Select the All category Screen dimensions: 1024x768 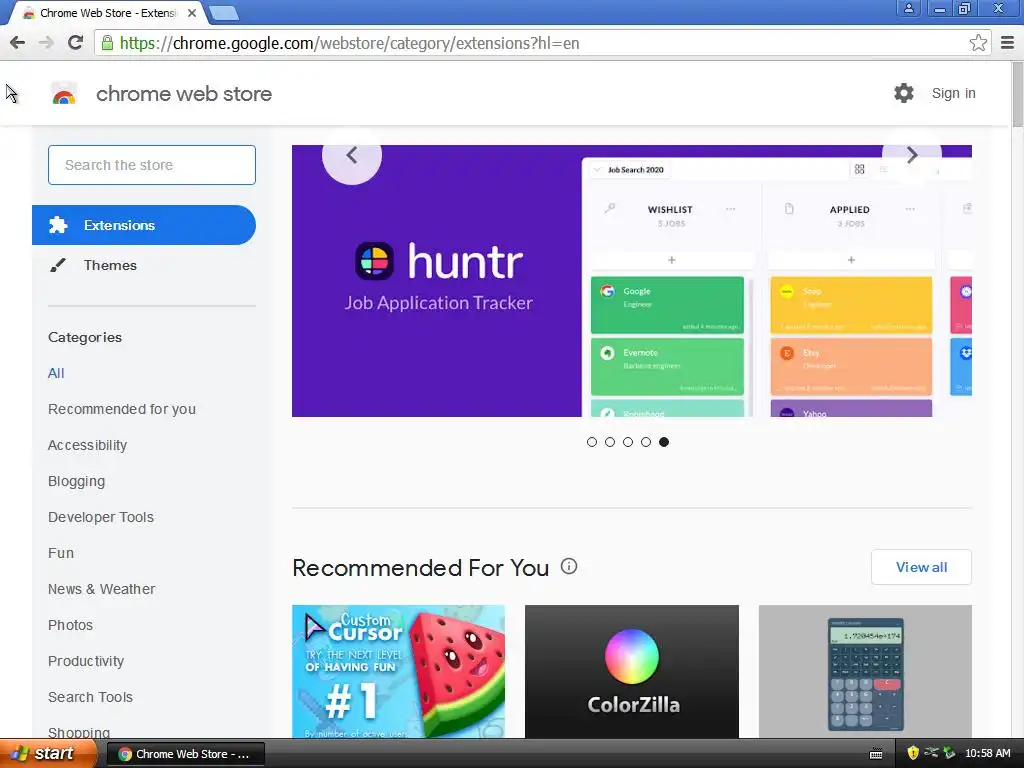pyautogui.click(x=56, y=373)
